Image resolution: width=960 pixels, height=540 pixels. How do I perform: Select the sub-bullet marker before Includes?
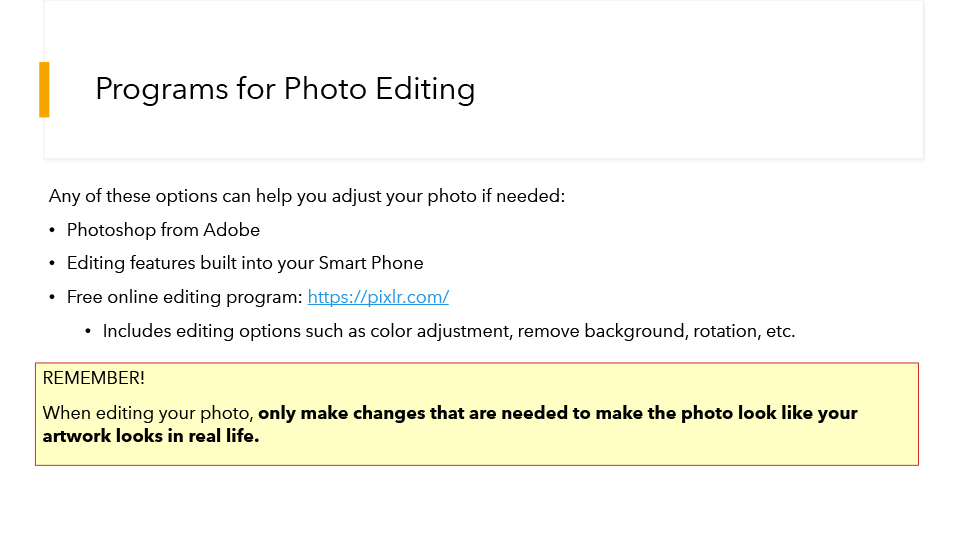tap(88, 331)
